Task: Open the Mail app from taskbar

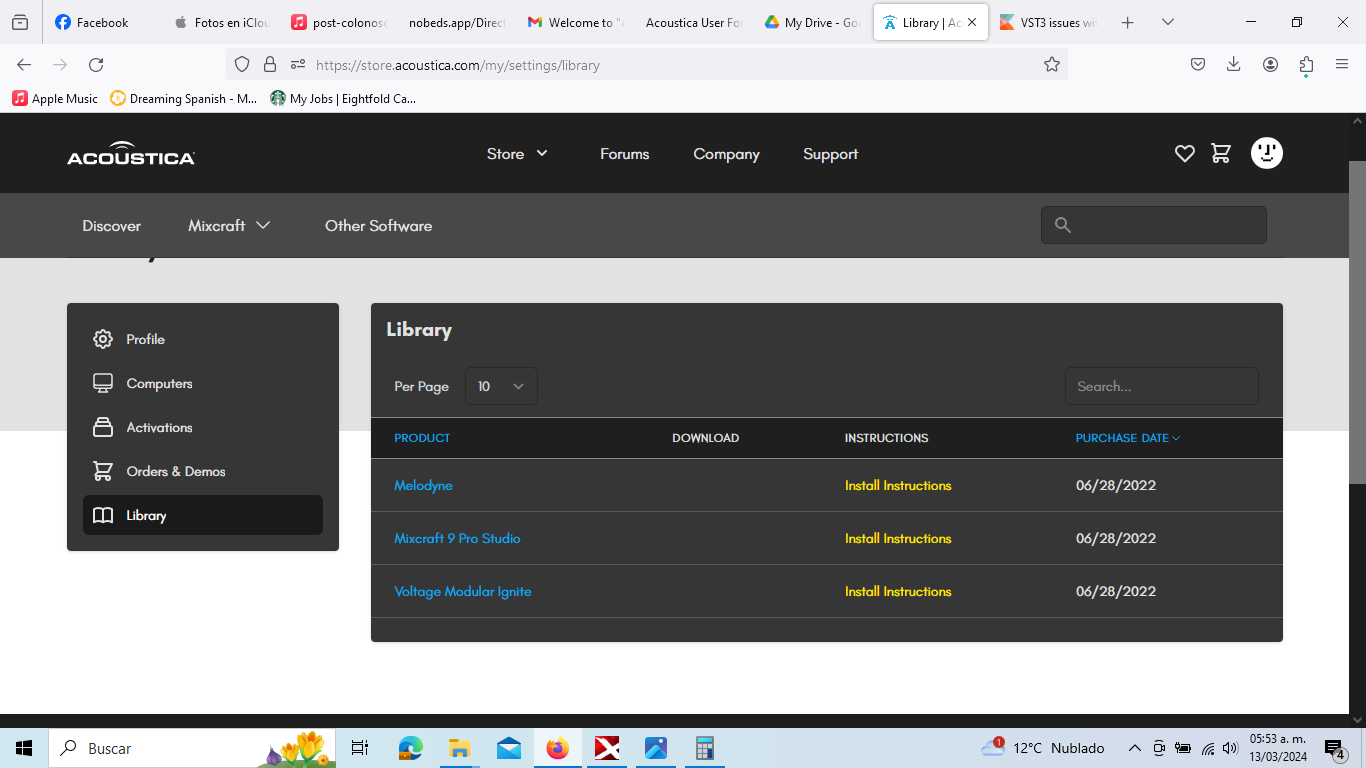Action: [509, 748]
